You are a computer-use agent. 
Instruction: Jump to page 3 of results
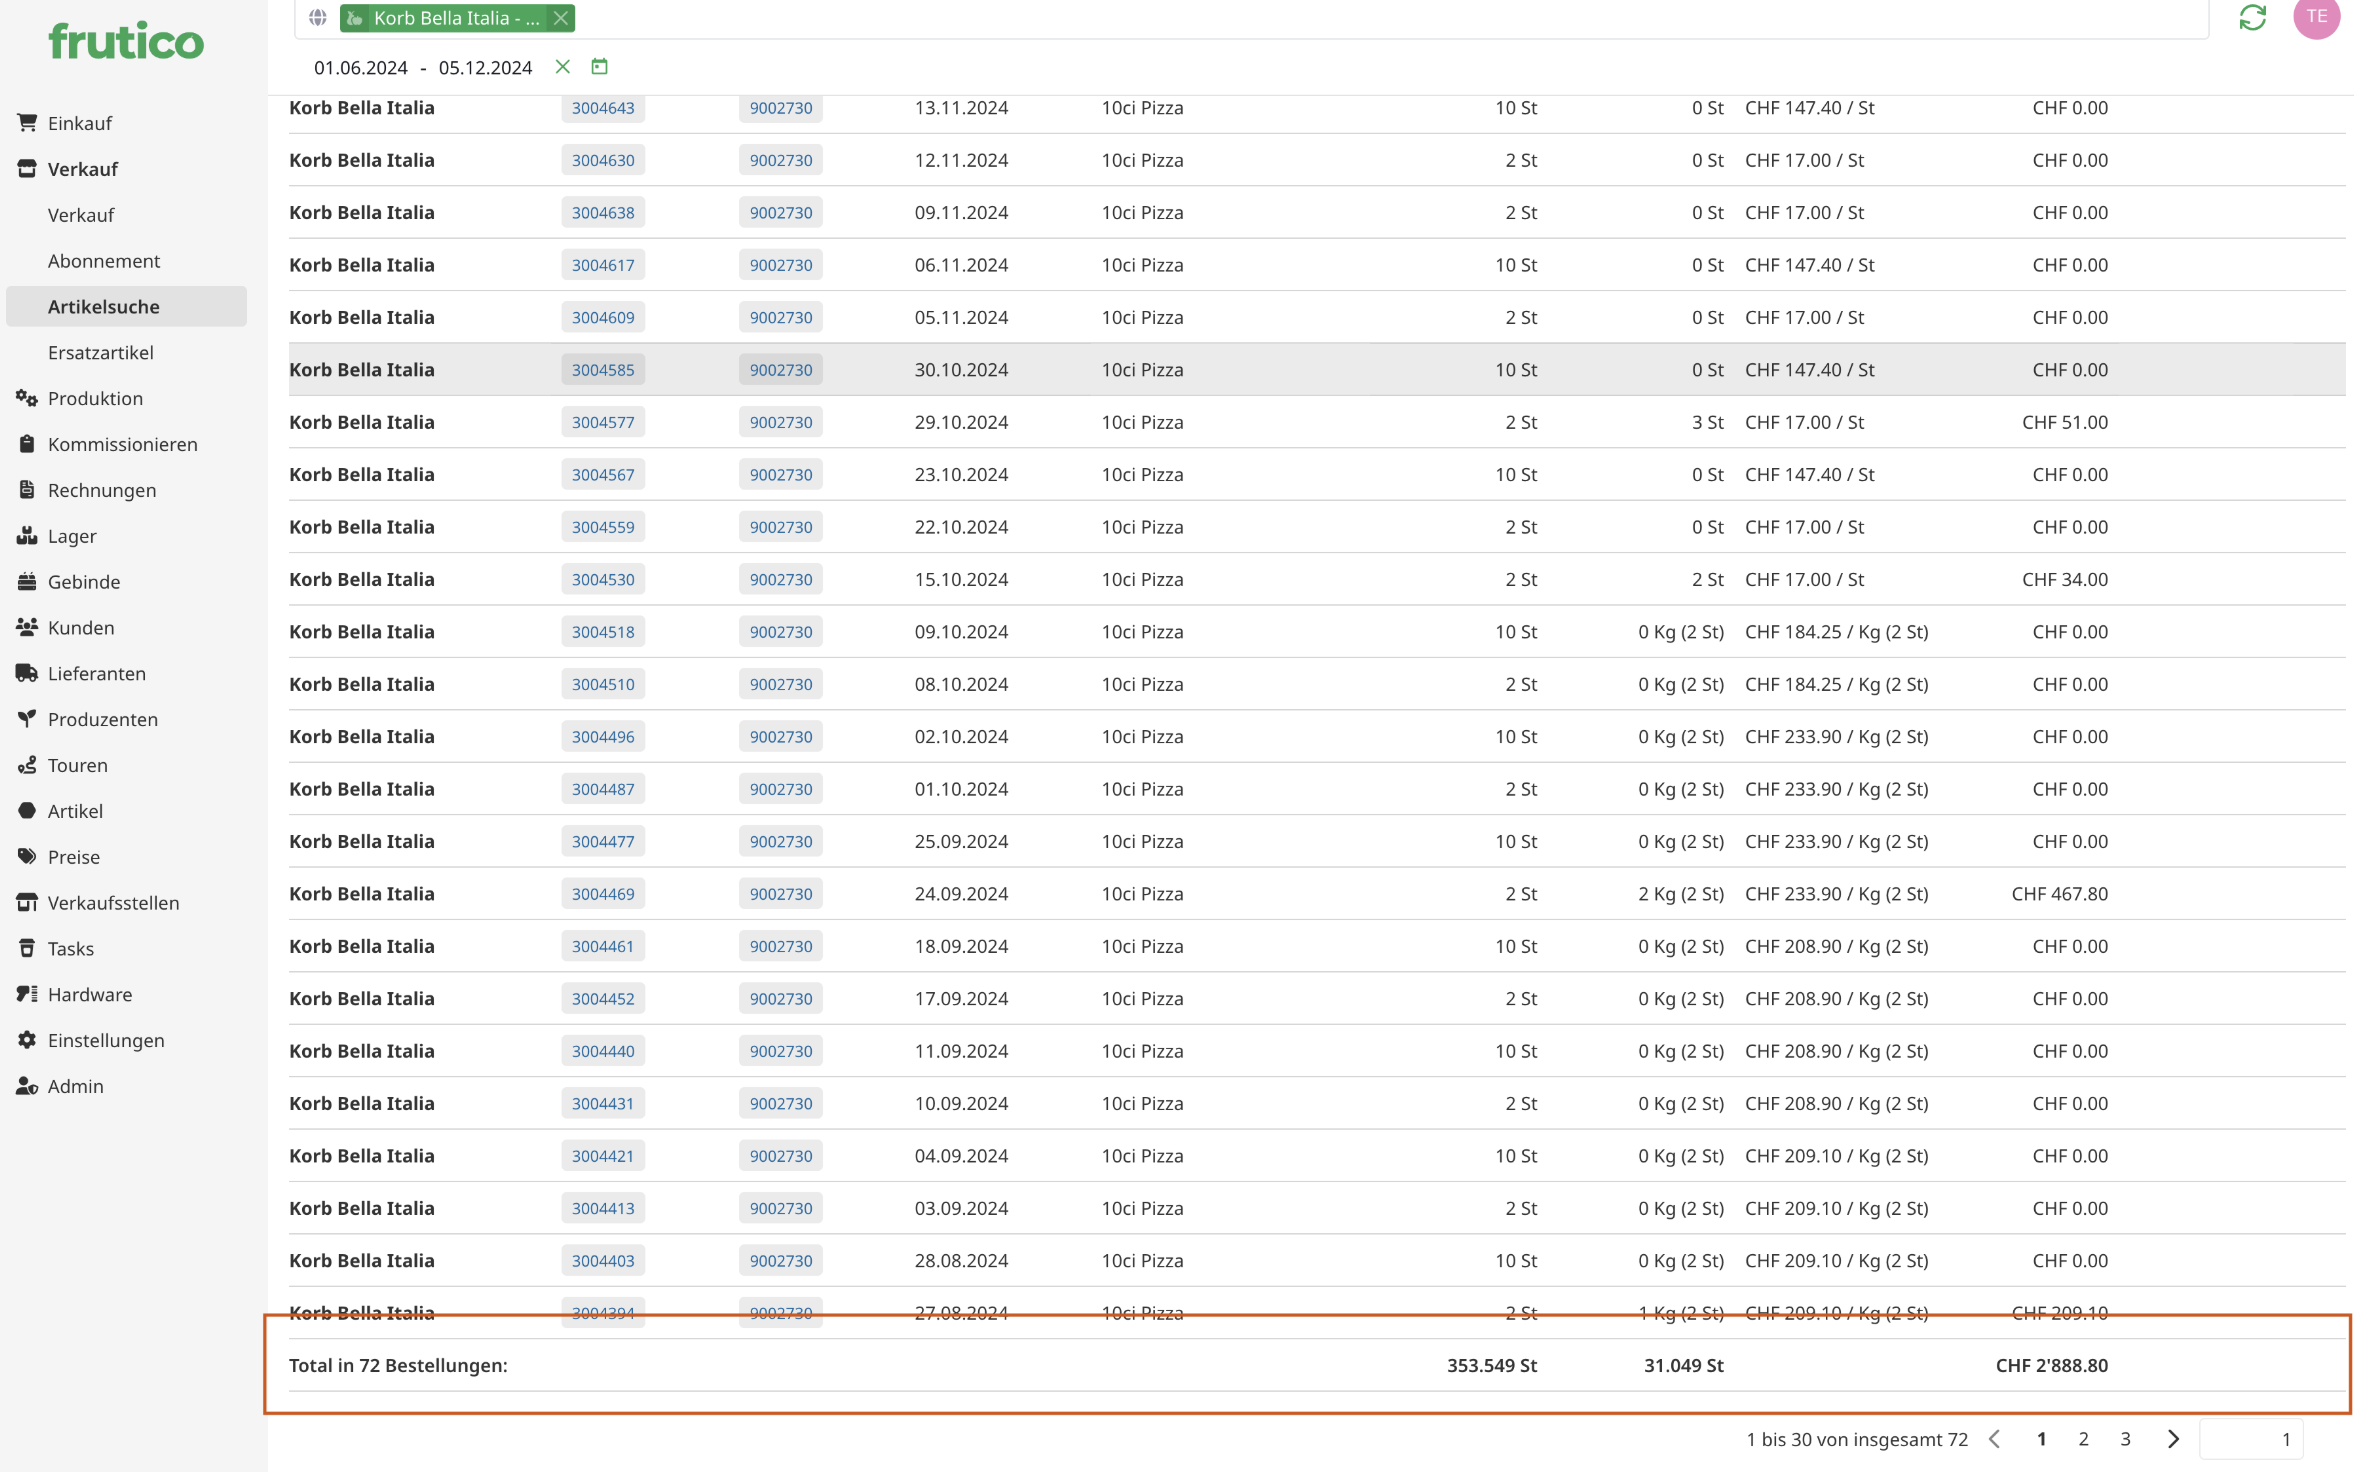[x=2125, y=1439]
